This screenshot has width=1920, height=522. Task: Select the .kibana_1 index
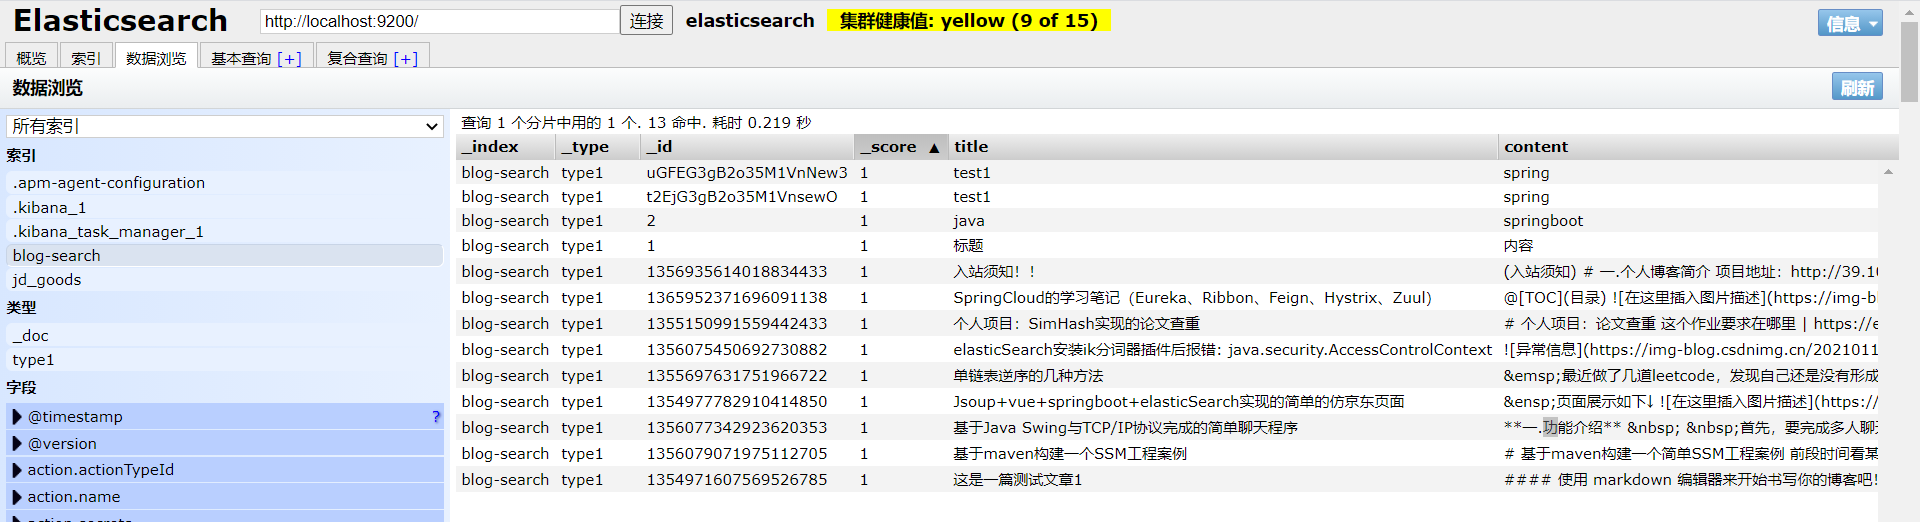click(x=225, y=207)
